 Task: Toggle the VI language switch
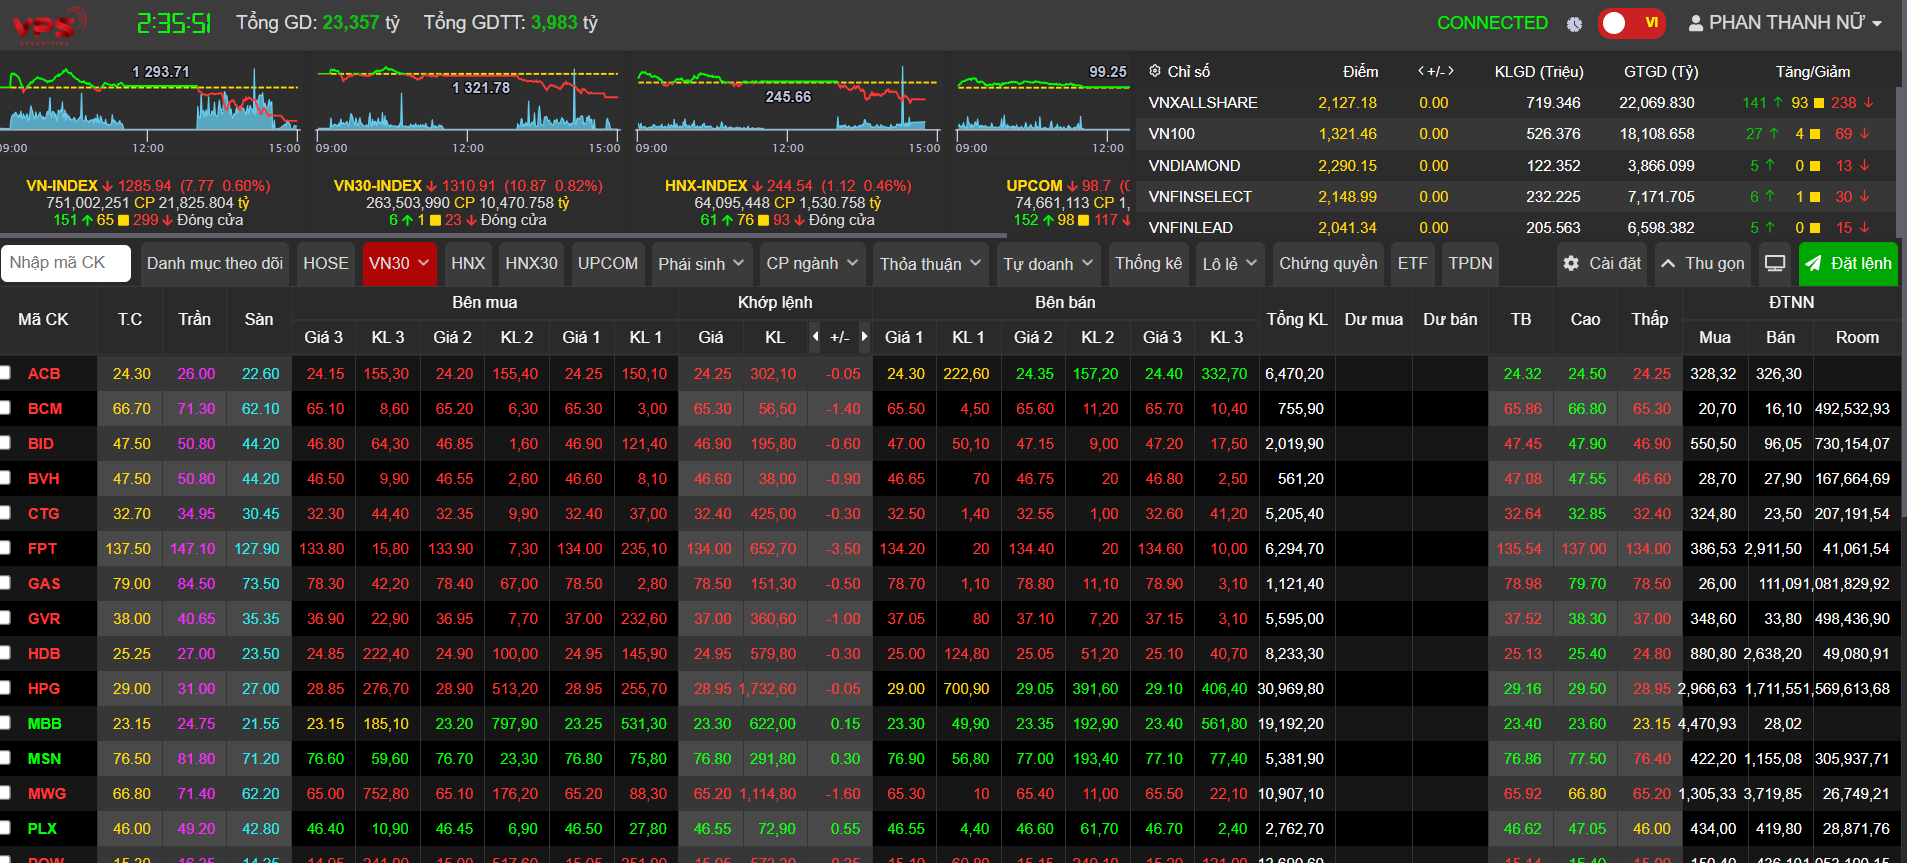[x=1631, y=23]
